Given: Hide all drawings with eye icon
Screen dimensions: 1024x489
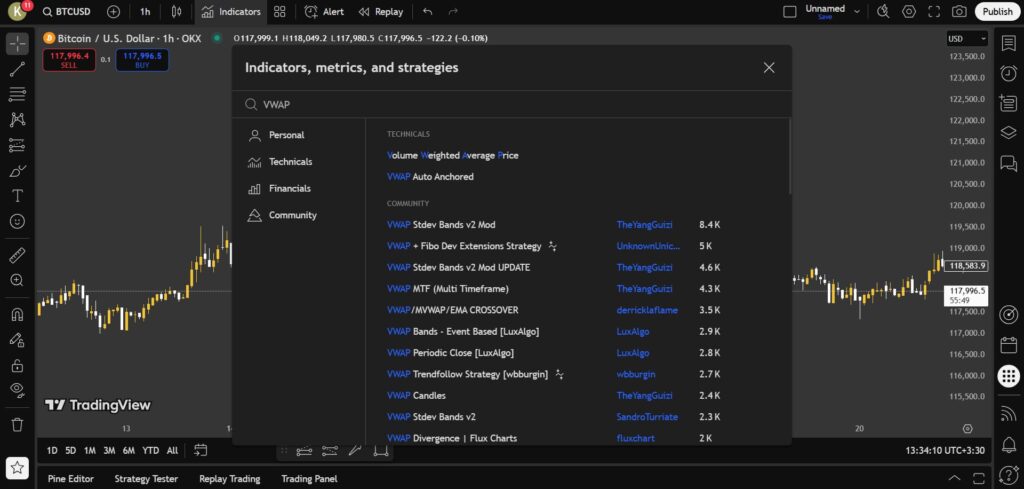Looking at the screenshot, I should coord(18,390).
